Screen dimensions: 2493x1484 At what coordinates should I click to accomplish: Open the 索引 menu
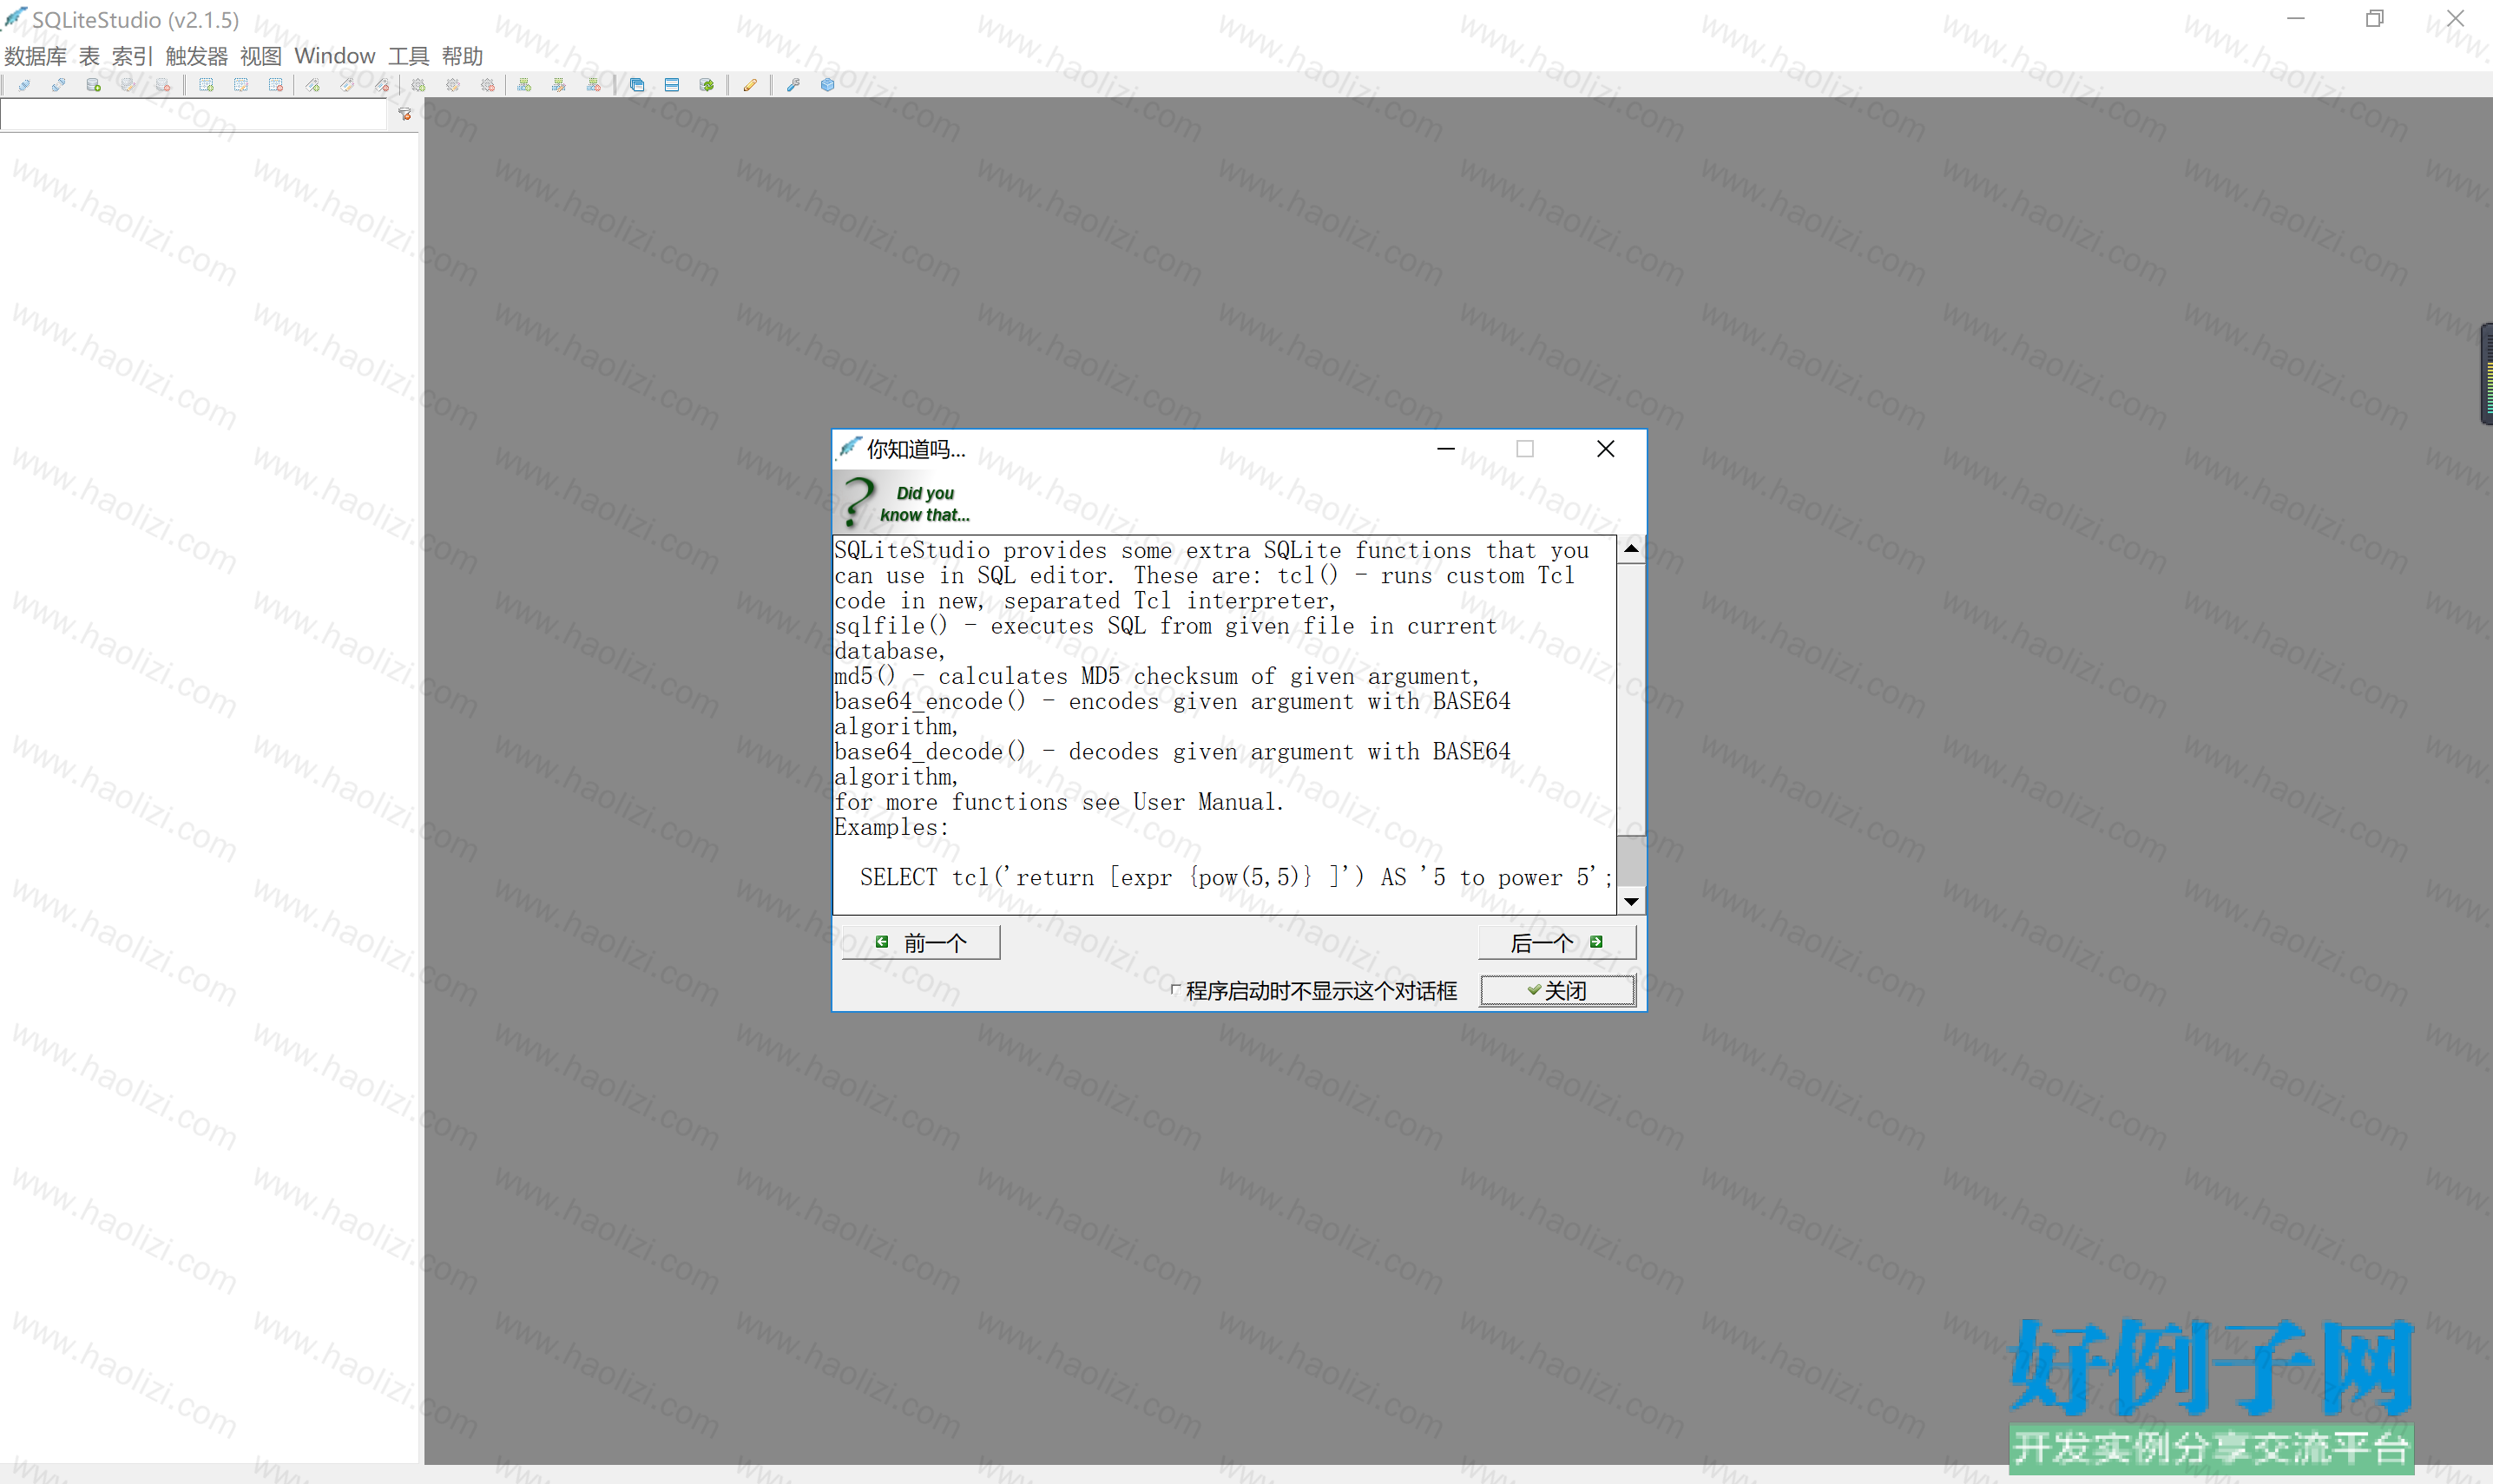[x=133, y=56]
